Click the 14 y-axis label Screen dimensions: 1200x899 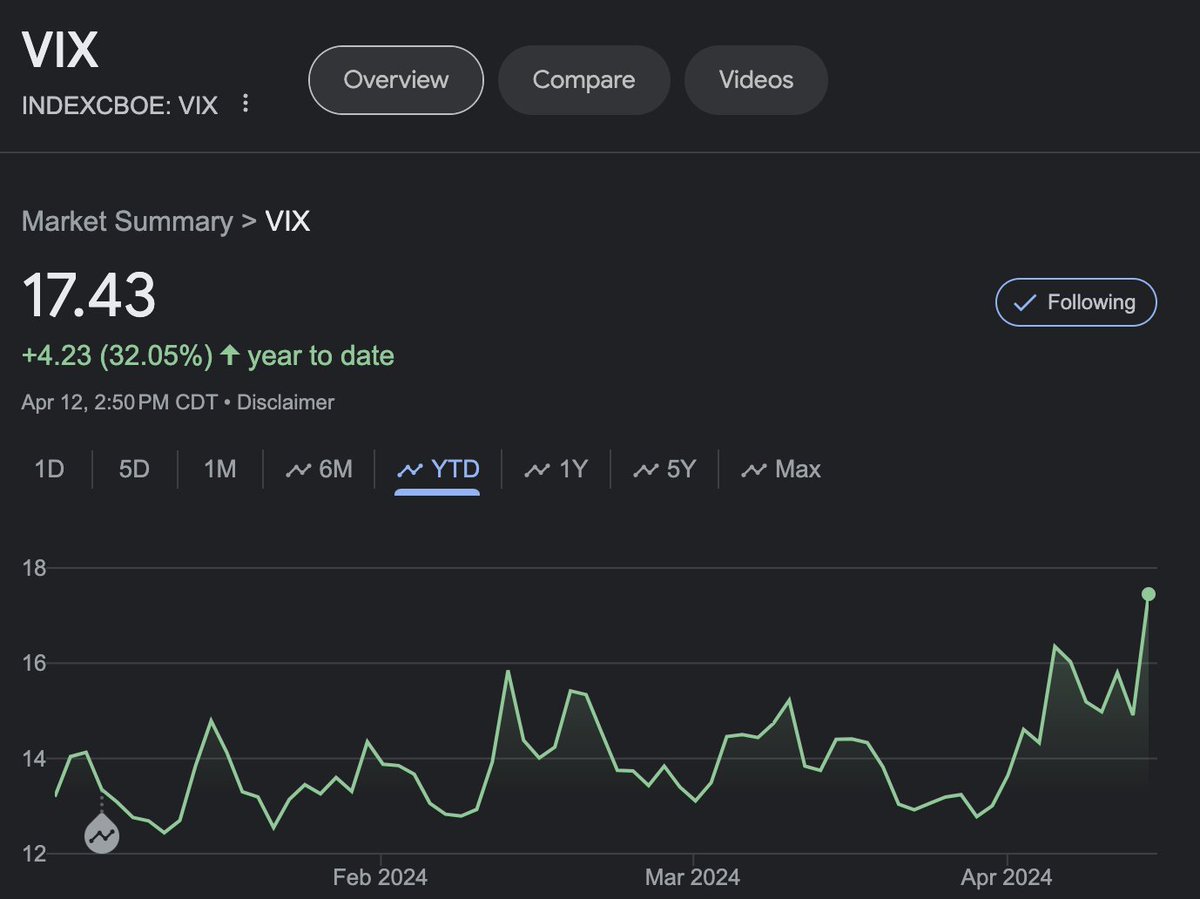pyautogui.click(x=34, y=759)
